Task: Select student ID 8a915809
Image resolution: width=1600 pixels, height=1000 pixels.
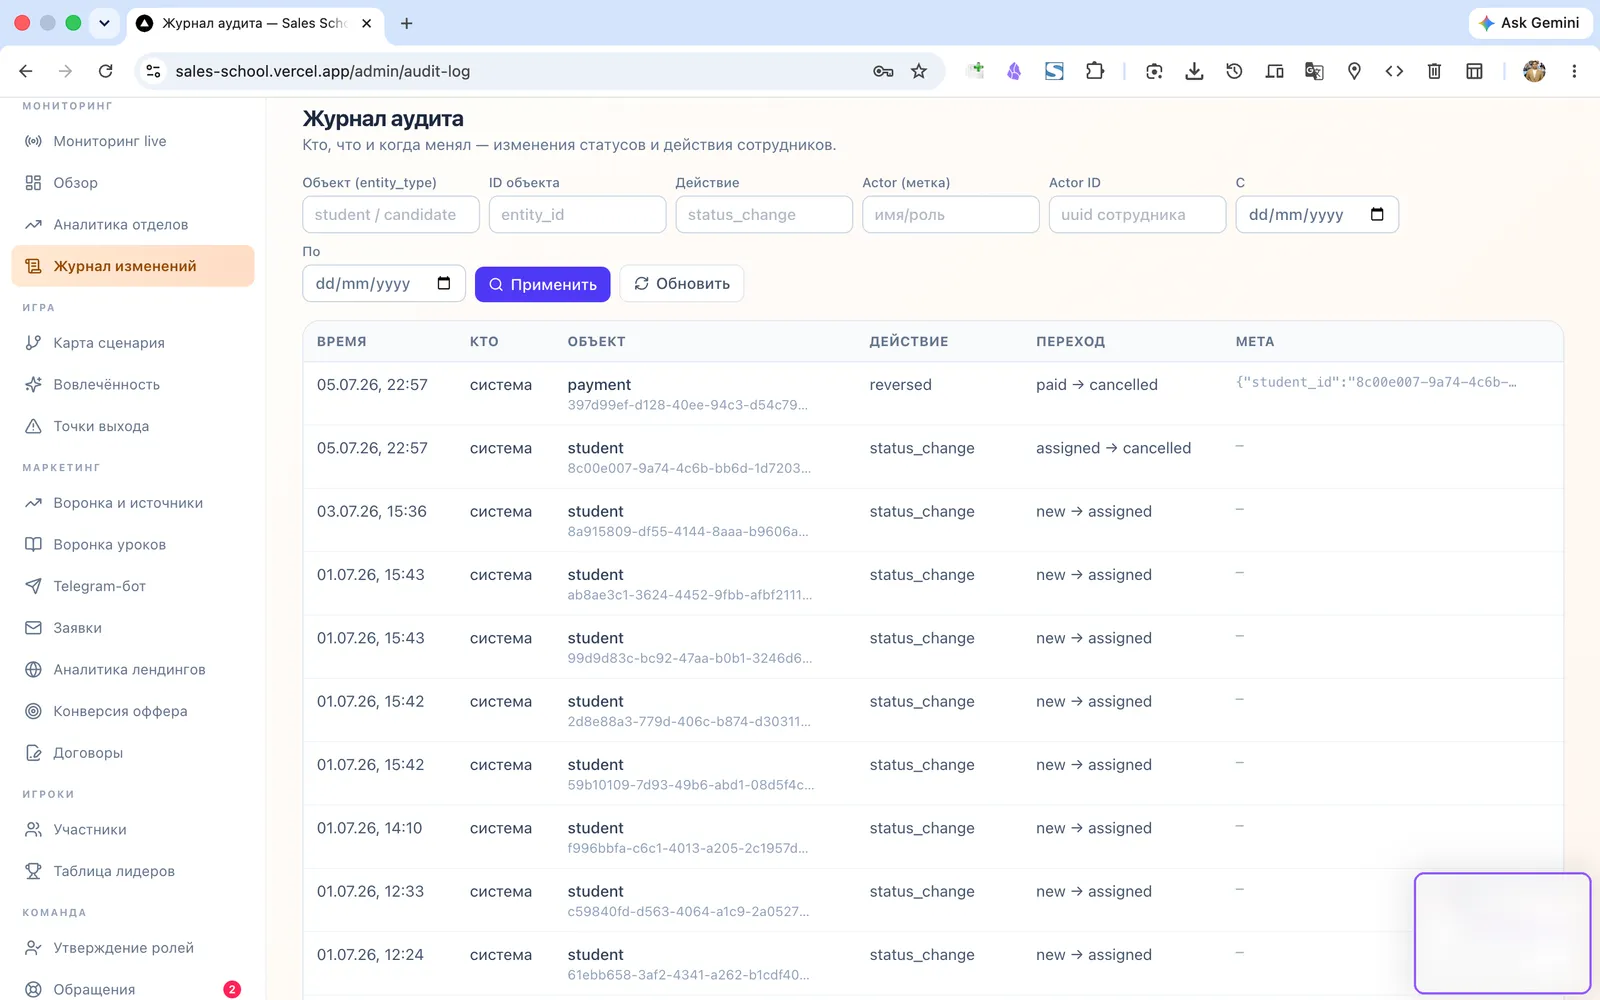Action: coord(688,532)
